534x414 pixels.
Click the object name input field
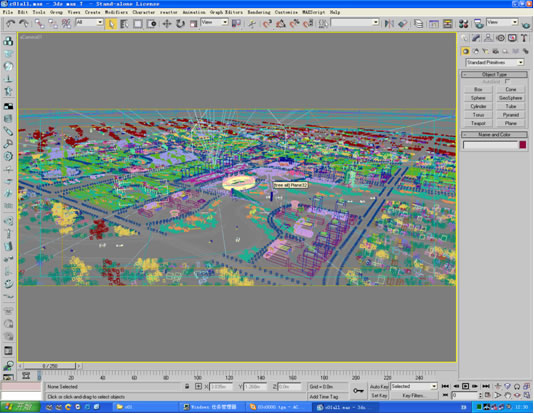click(x=490, y=145)
